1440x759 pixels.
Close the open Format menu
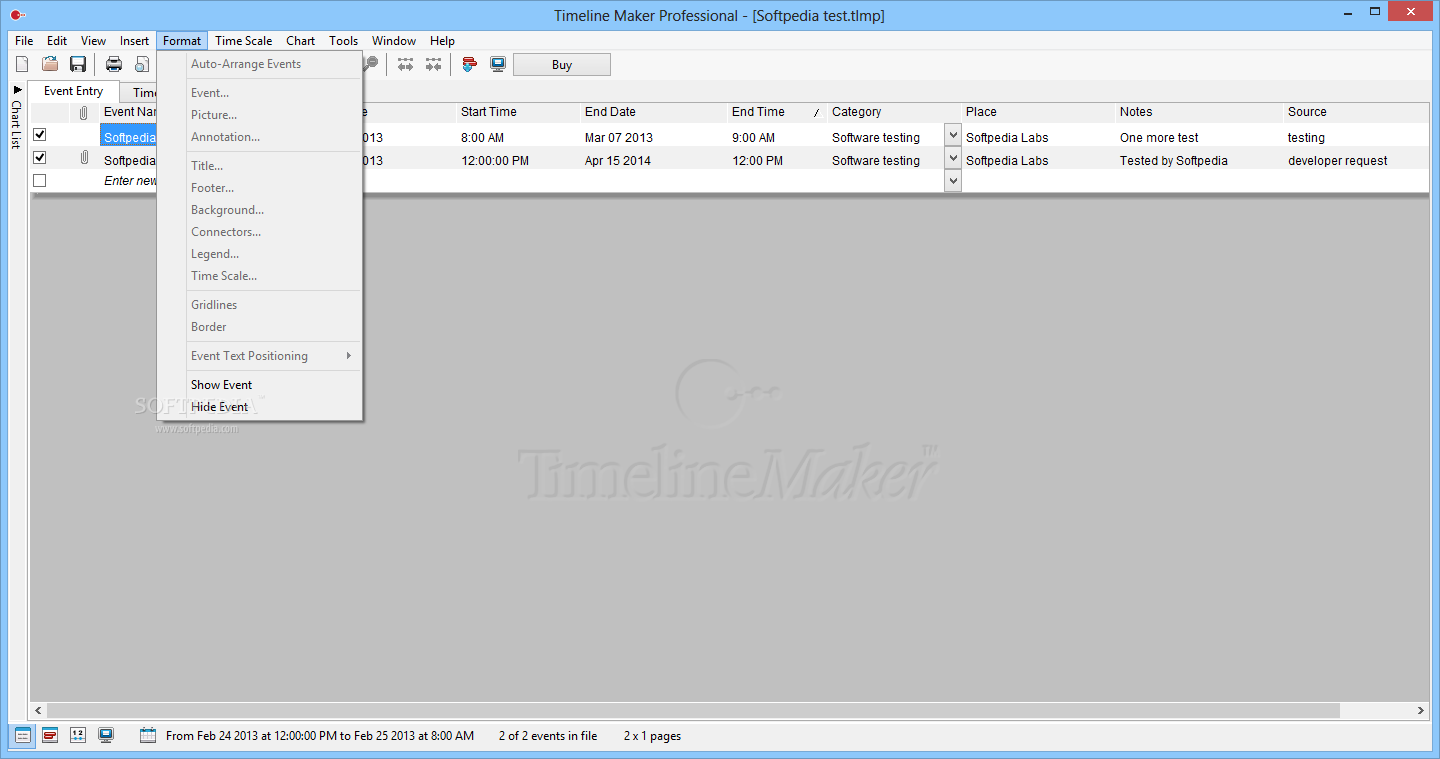point(182,41)
